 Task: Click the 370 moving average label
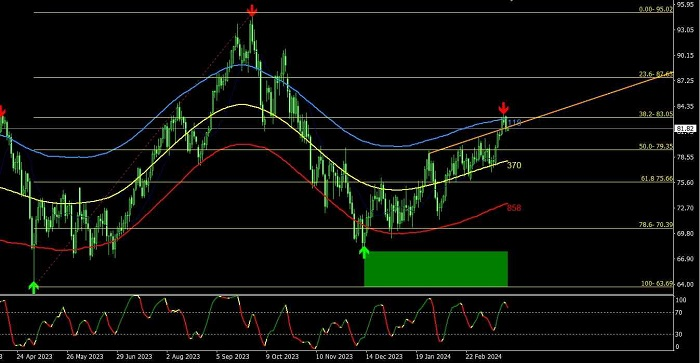pyautogui.click(x=514, y=165)
